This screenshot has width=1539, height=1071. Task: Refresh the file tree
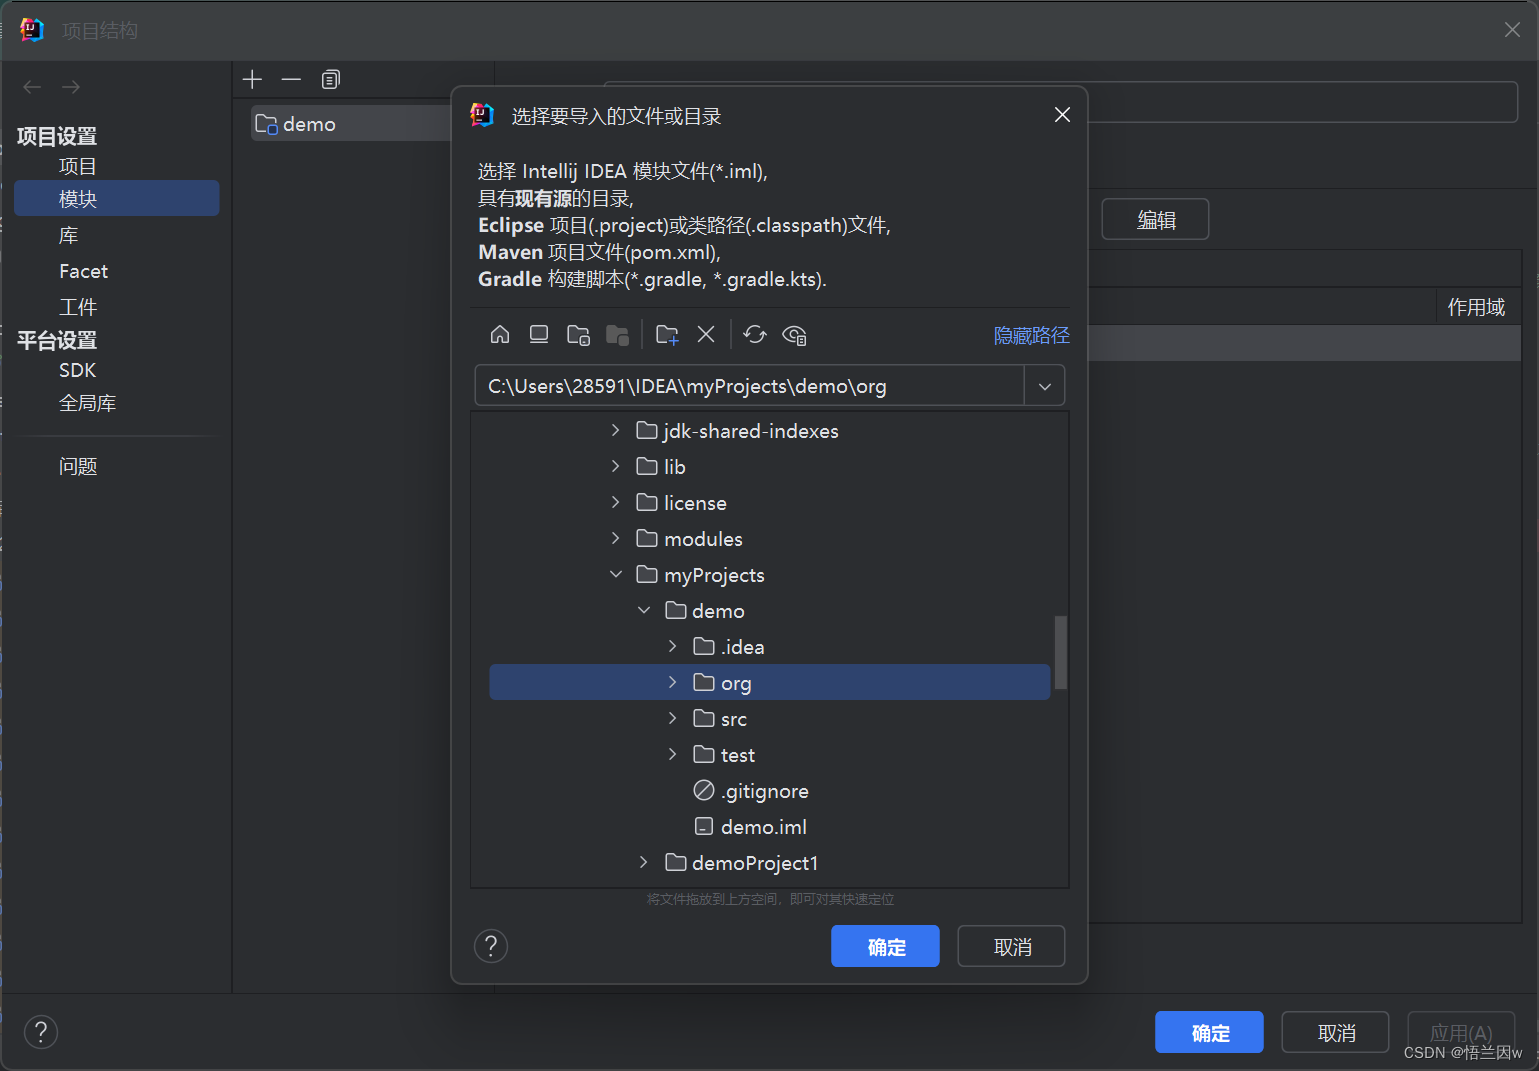[x=755, y=334]
